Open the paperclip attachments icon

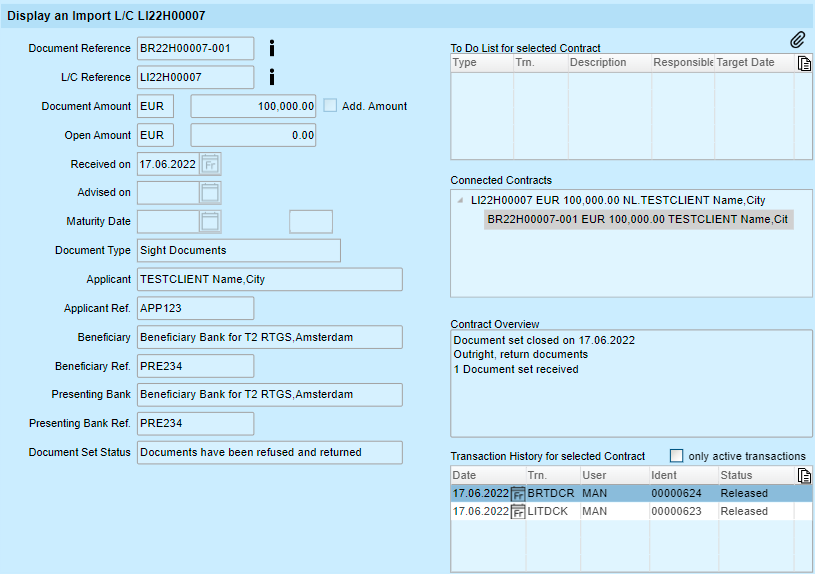point(797,40)
